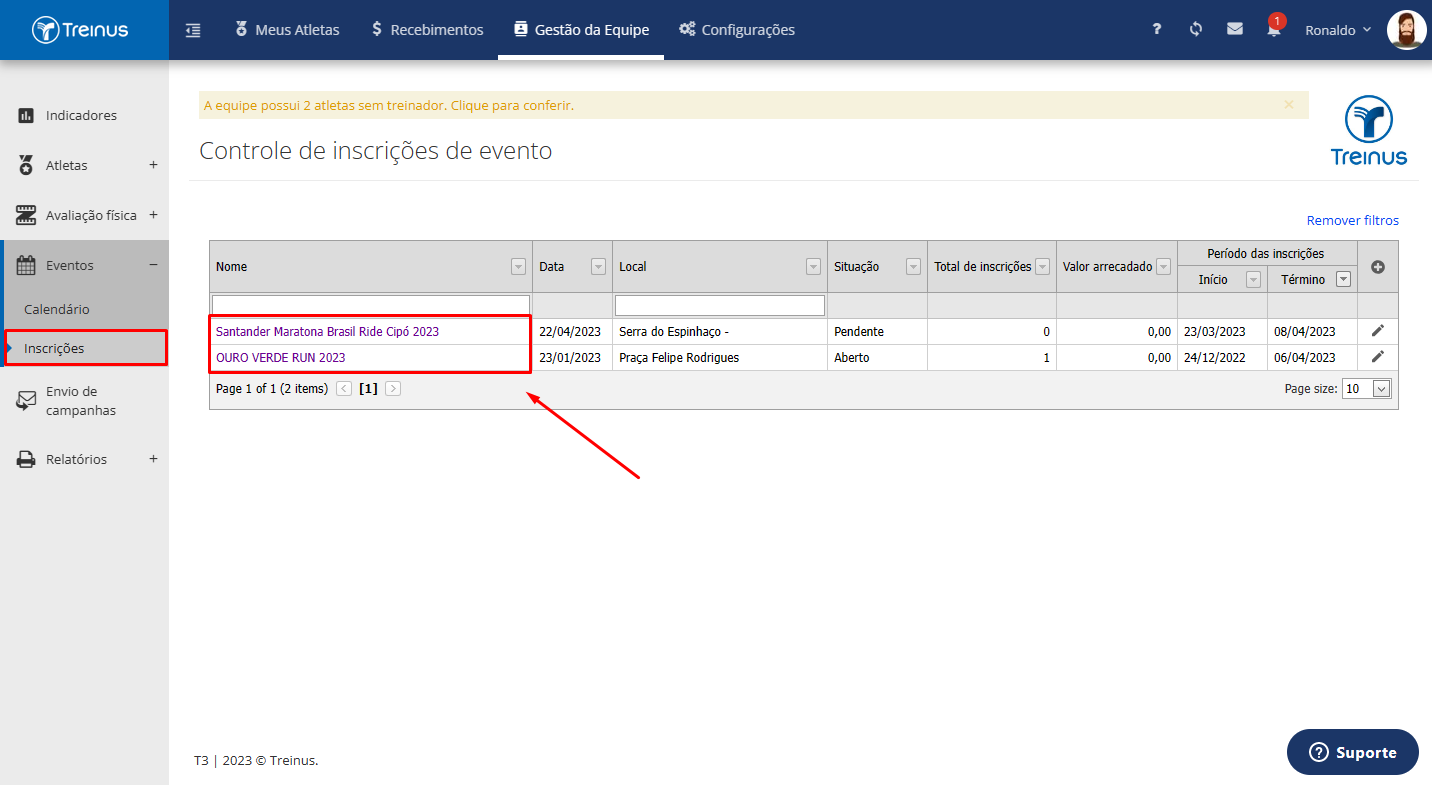Open Calendário under Eventos
The image size is (1432, 785).
coord(57,309)
